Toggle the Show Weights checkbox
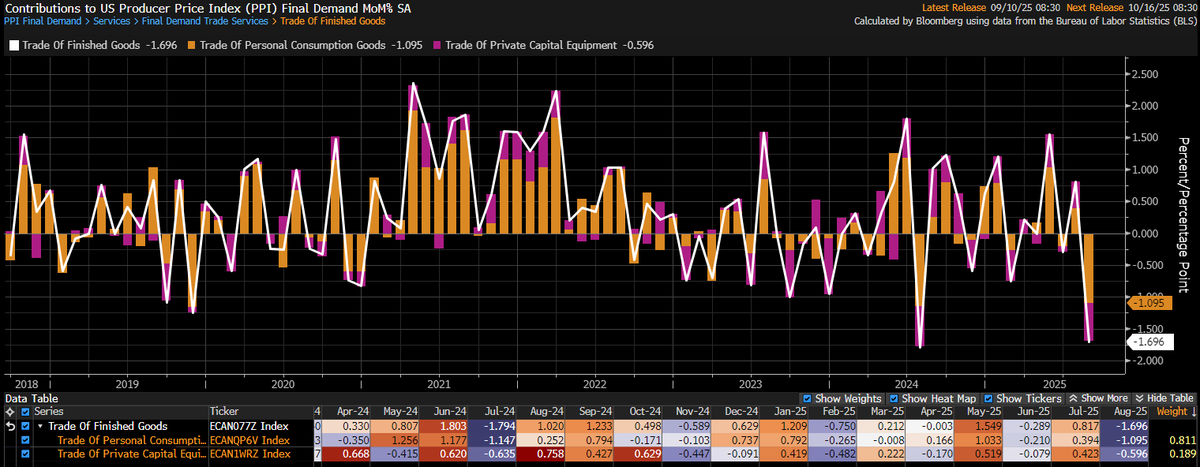Viewport: 1200px width, 467px height. pyautogui.click(x=807, y=398)
